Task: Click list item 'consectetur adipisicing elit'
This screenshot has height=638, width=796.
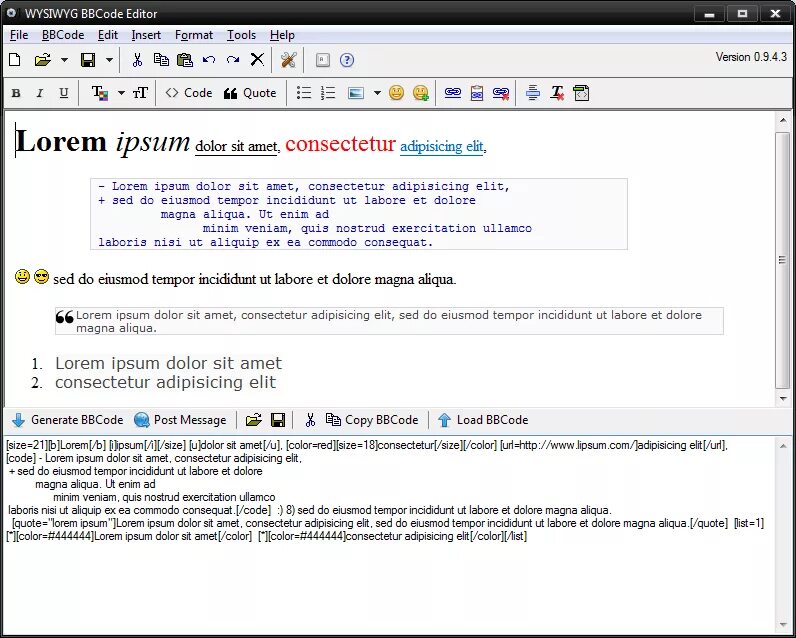Action: [165, 382]
